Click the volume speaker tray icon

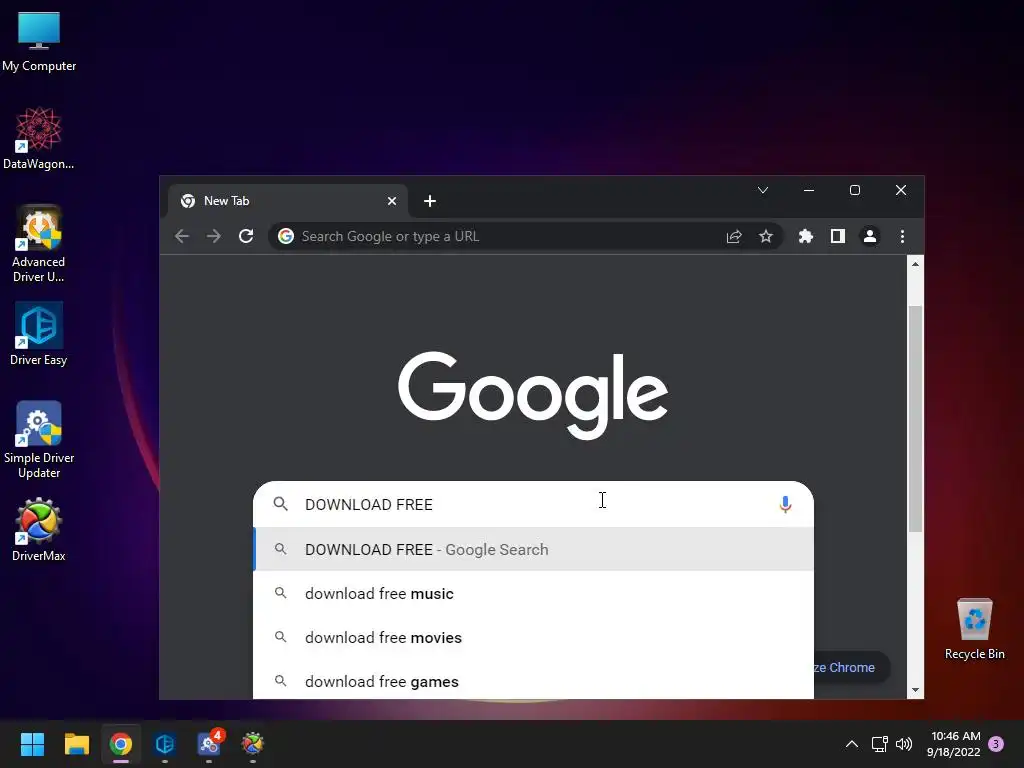coord(904,744)
